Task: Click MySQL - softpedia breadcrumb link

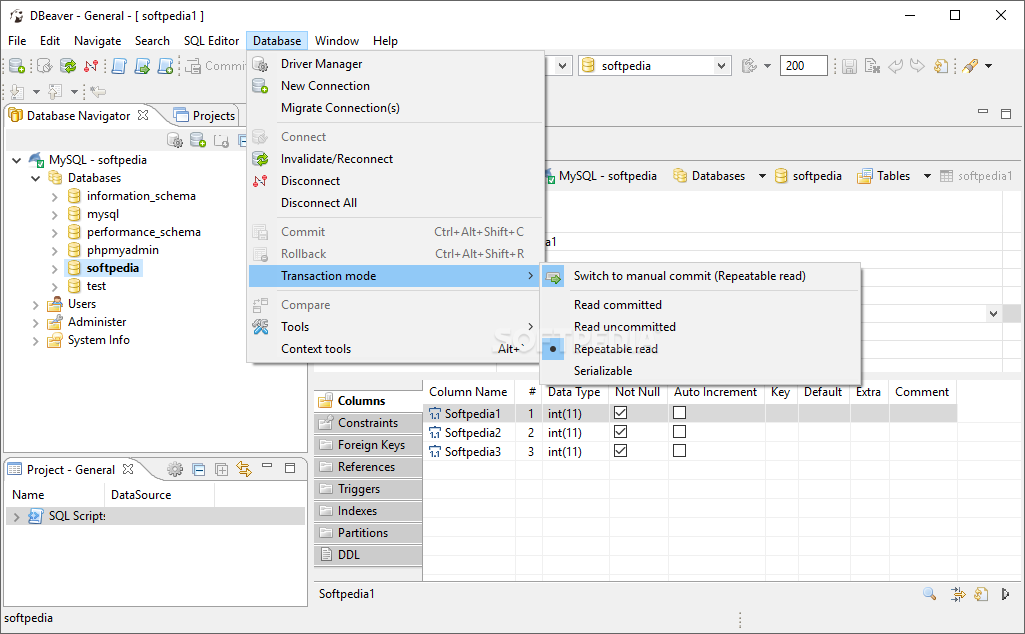Action: [607, 176]
